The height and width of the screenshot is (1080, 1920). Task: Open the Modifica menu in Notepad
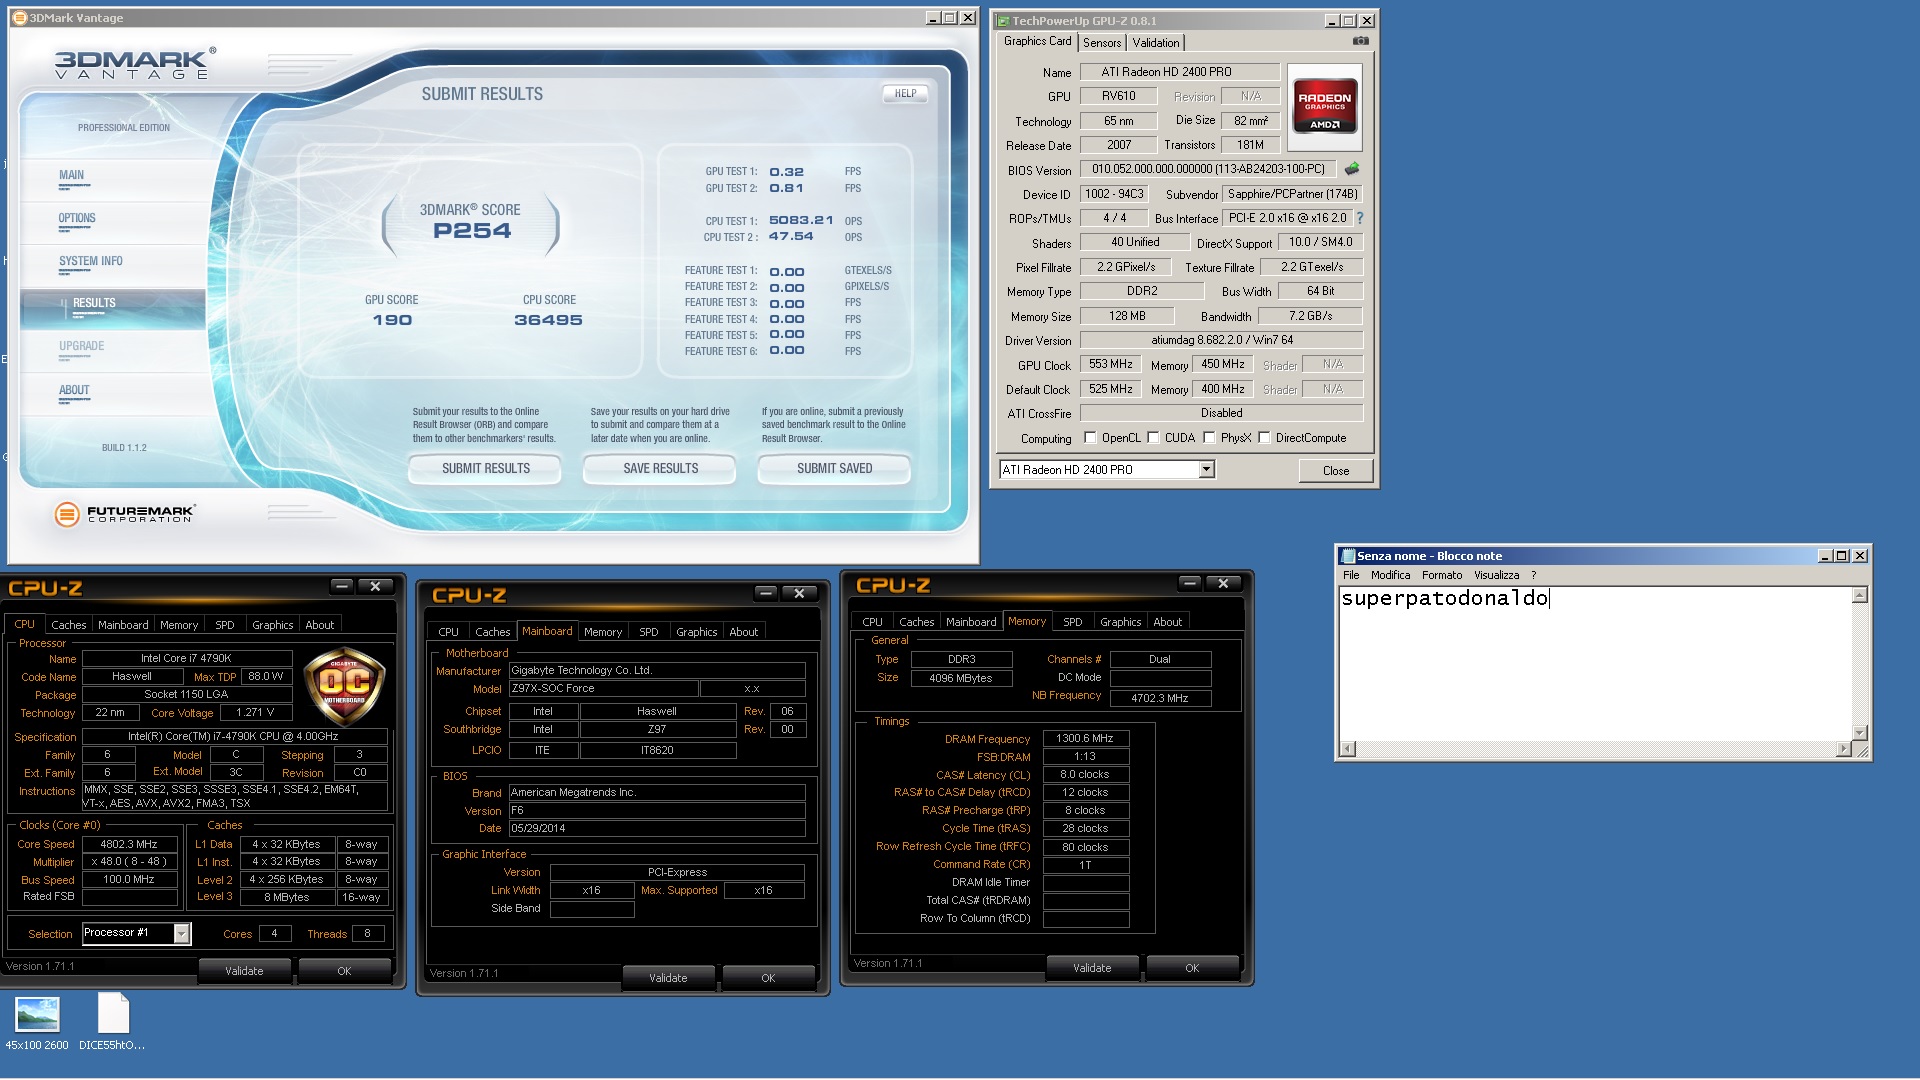[1390, 575]
